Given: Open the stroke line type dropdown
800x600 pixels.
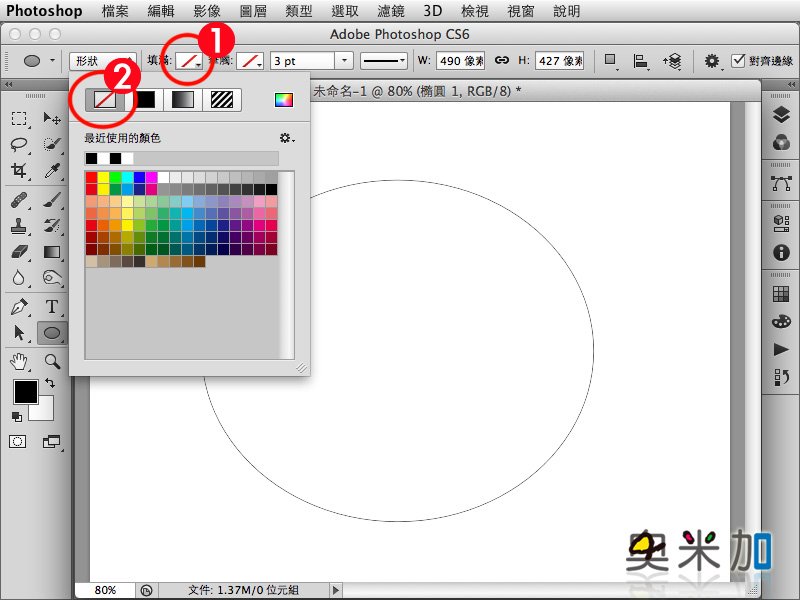Looking at the screenshot, I should (384, 61).
